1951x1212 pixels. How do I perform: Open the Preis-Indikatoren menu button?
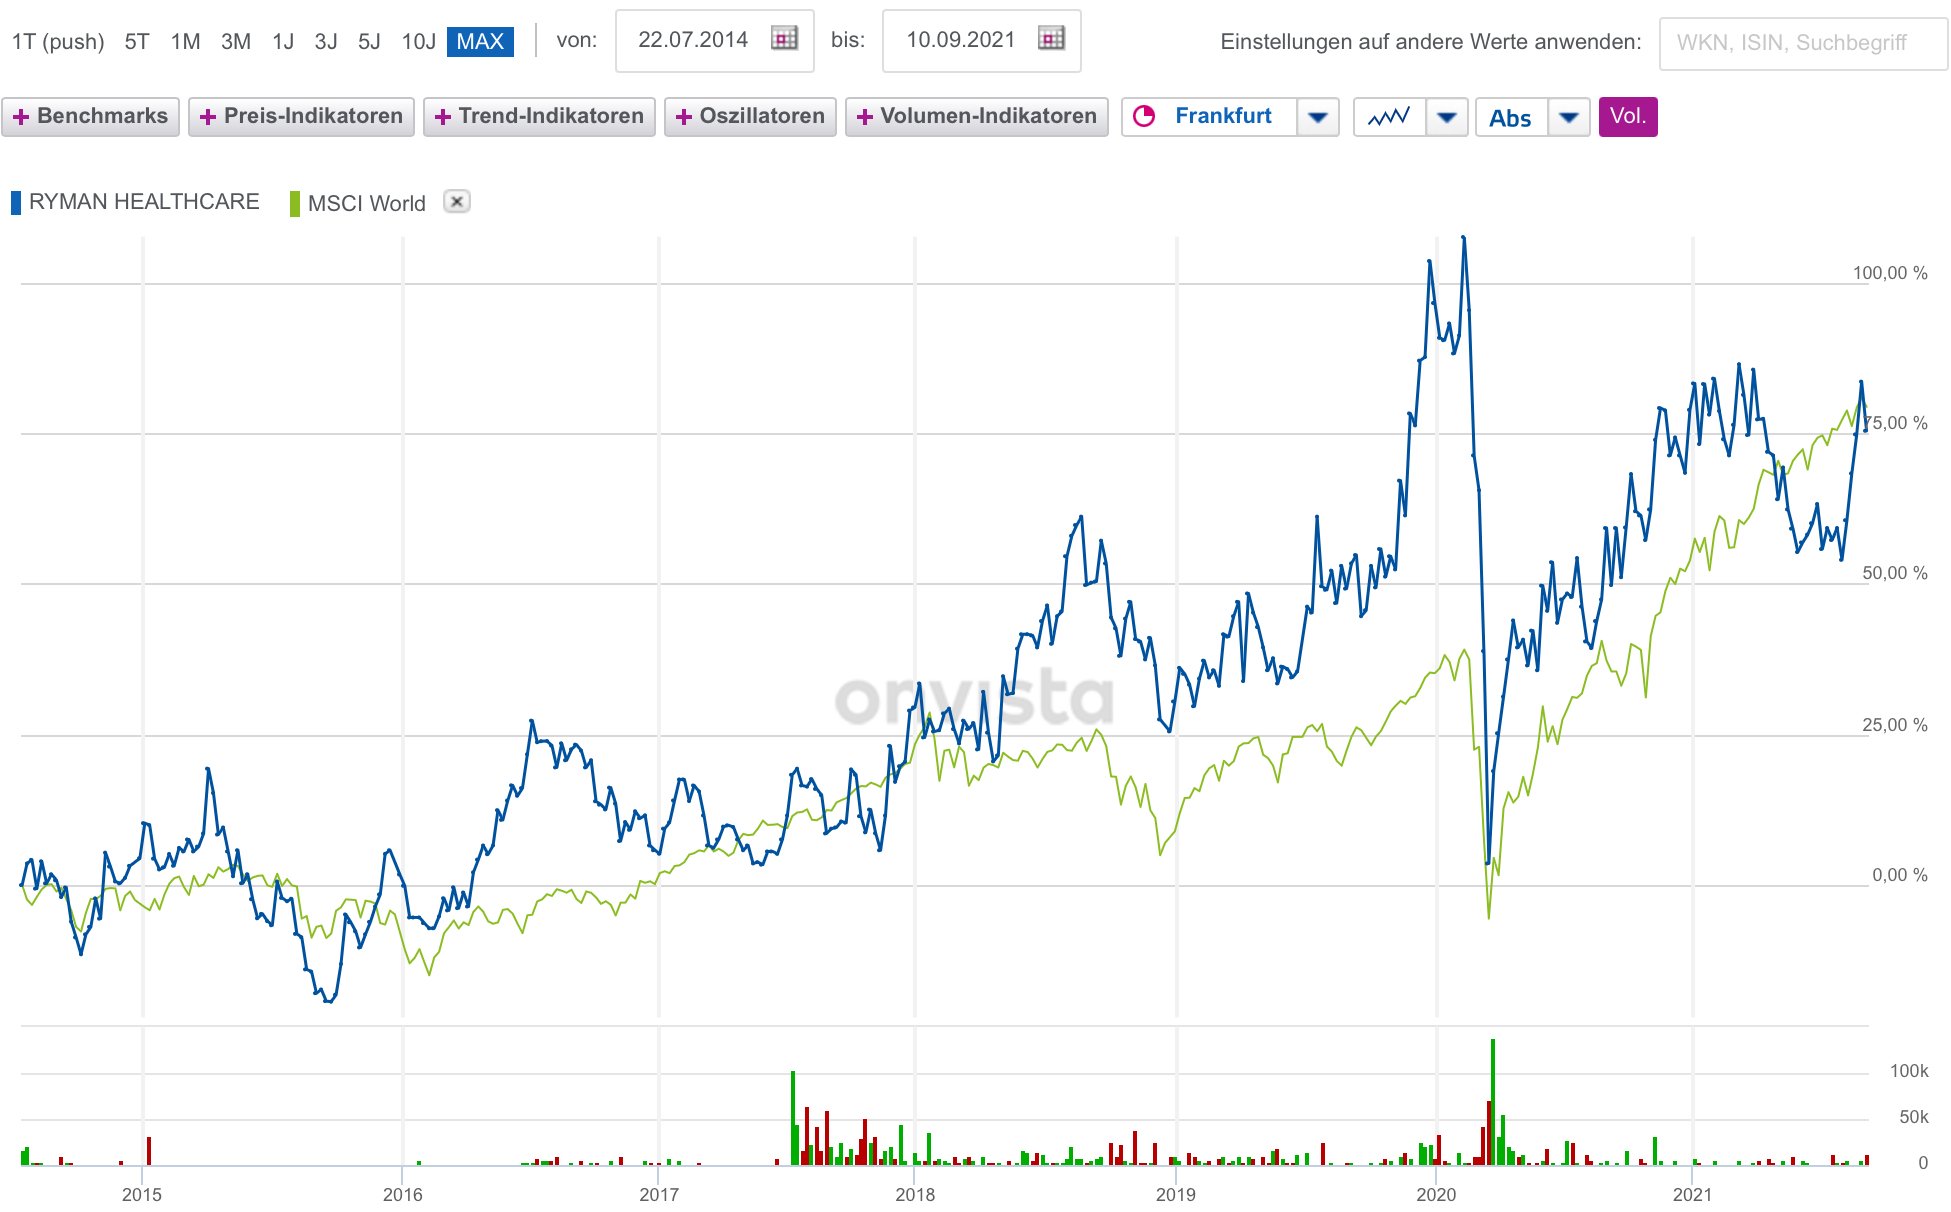tap(301, 116)
